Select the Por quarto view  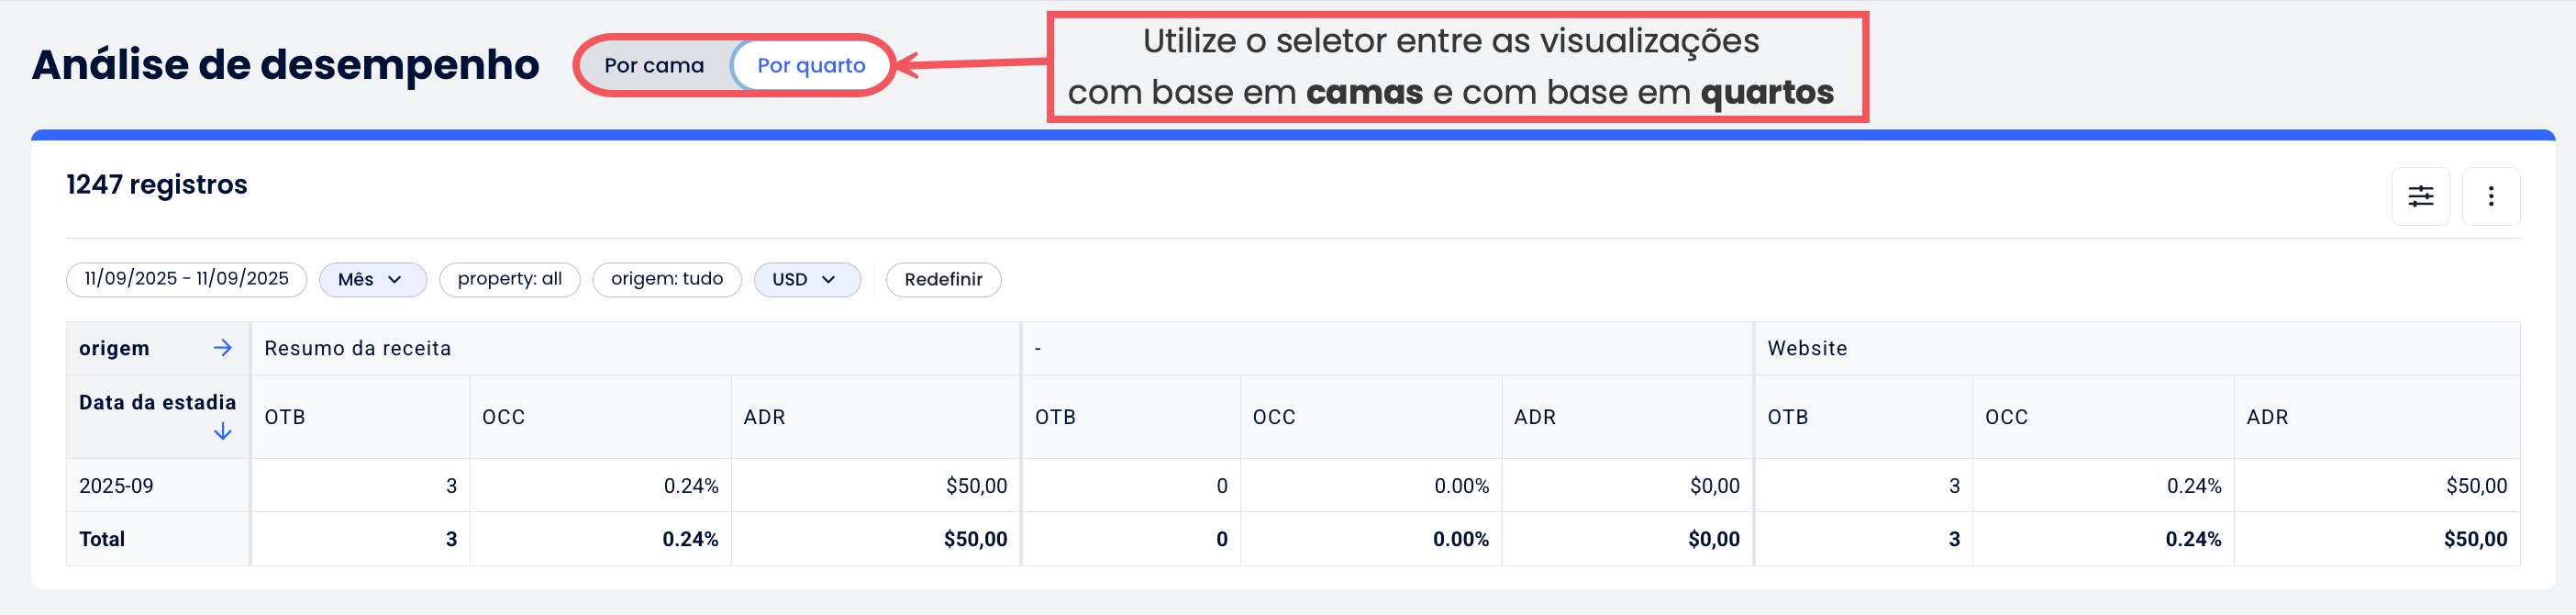coord(810,66)
